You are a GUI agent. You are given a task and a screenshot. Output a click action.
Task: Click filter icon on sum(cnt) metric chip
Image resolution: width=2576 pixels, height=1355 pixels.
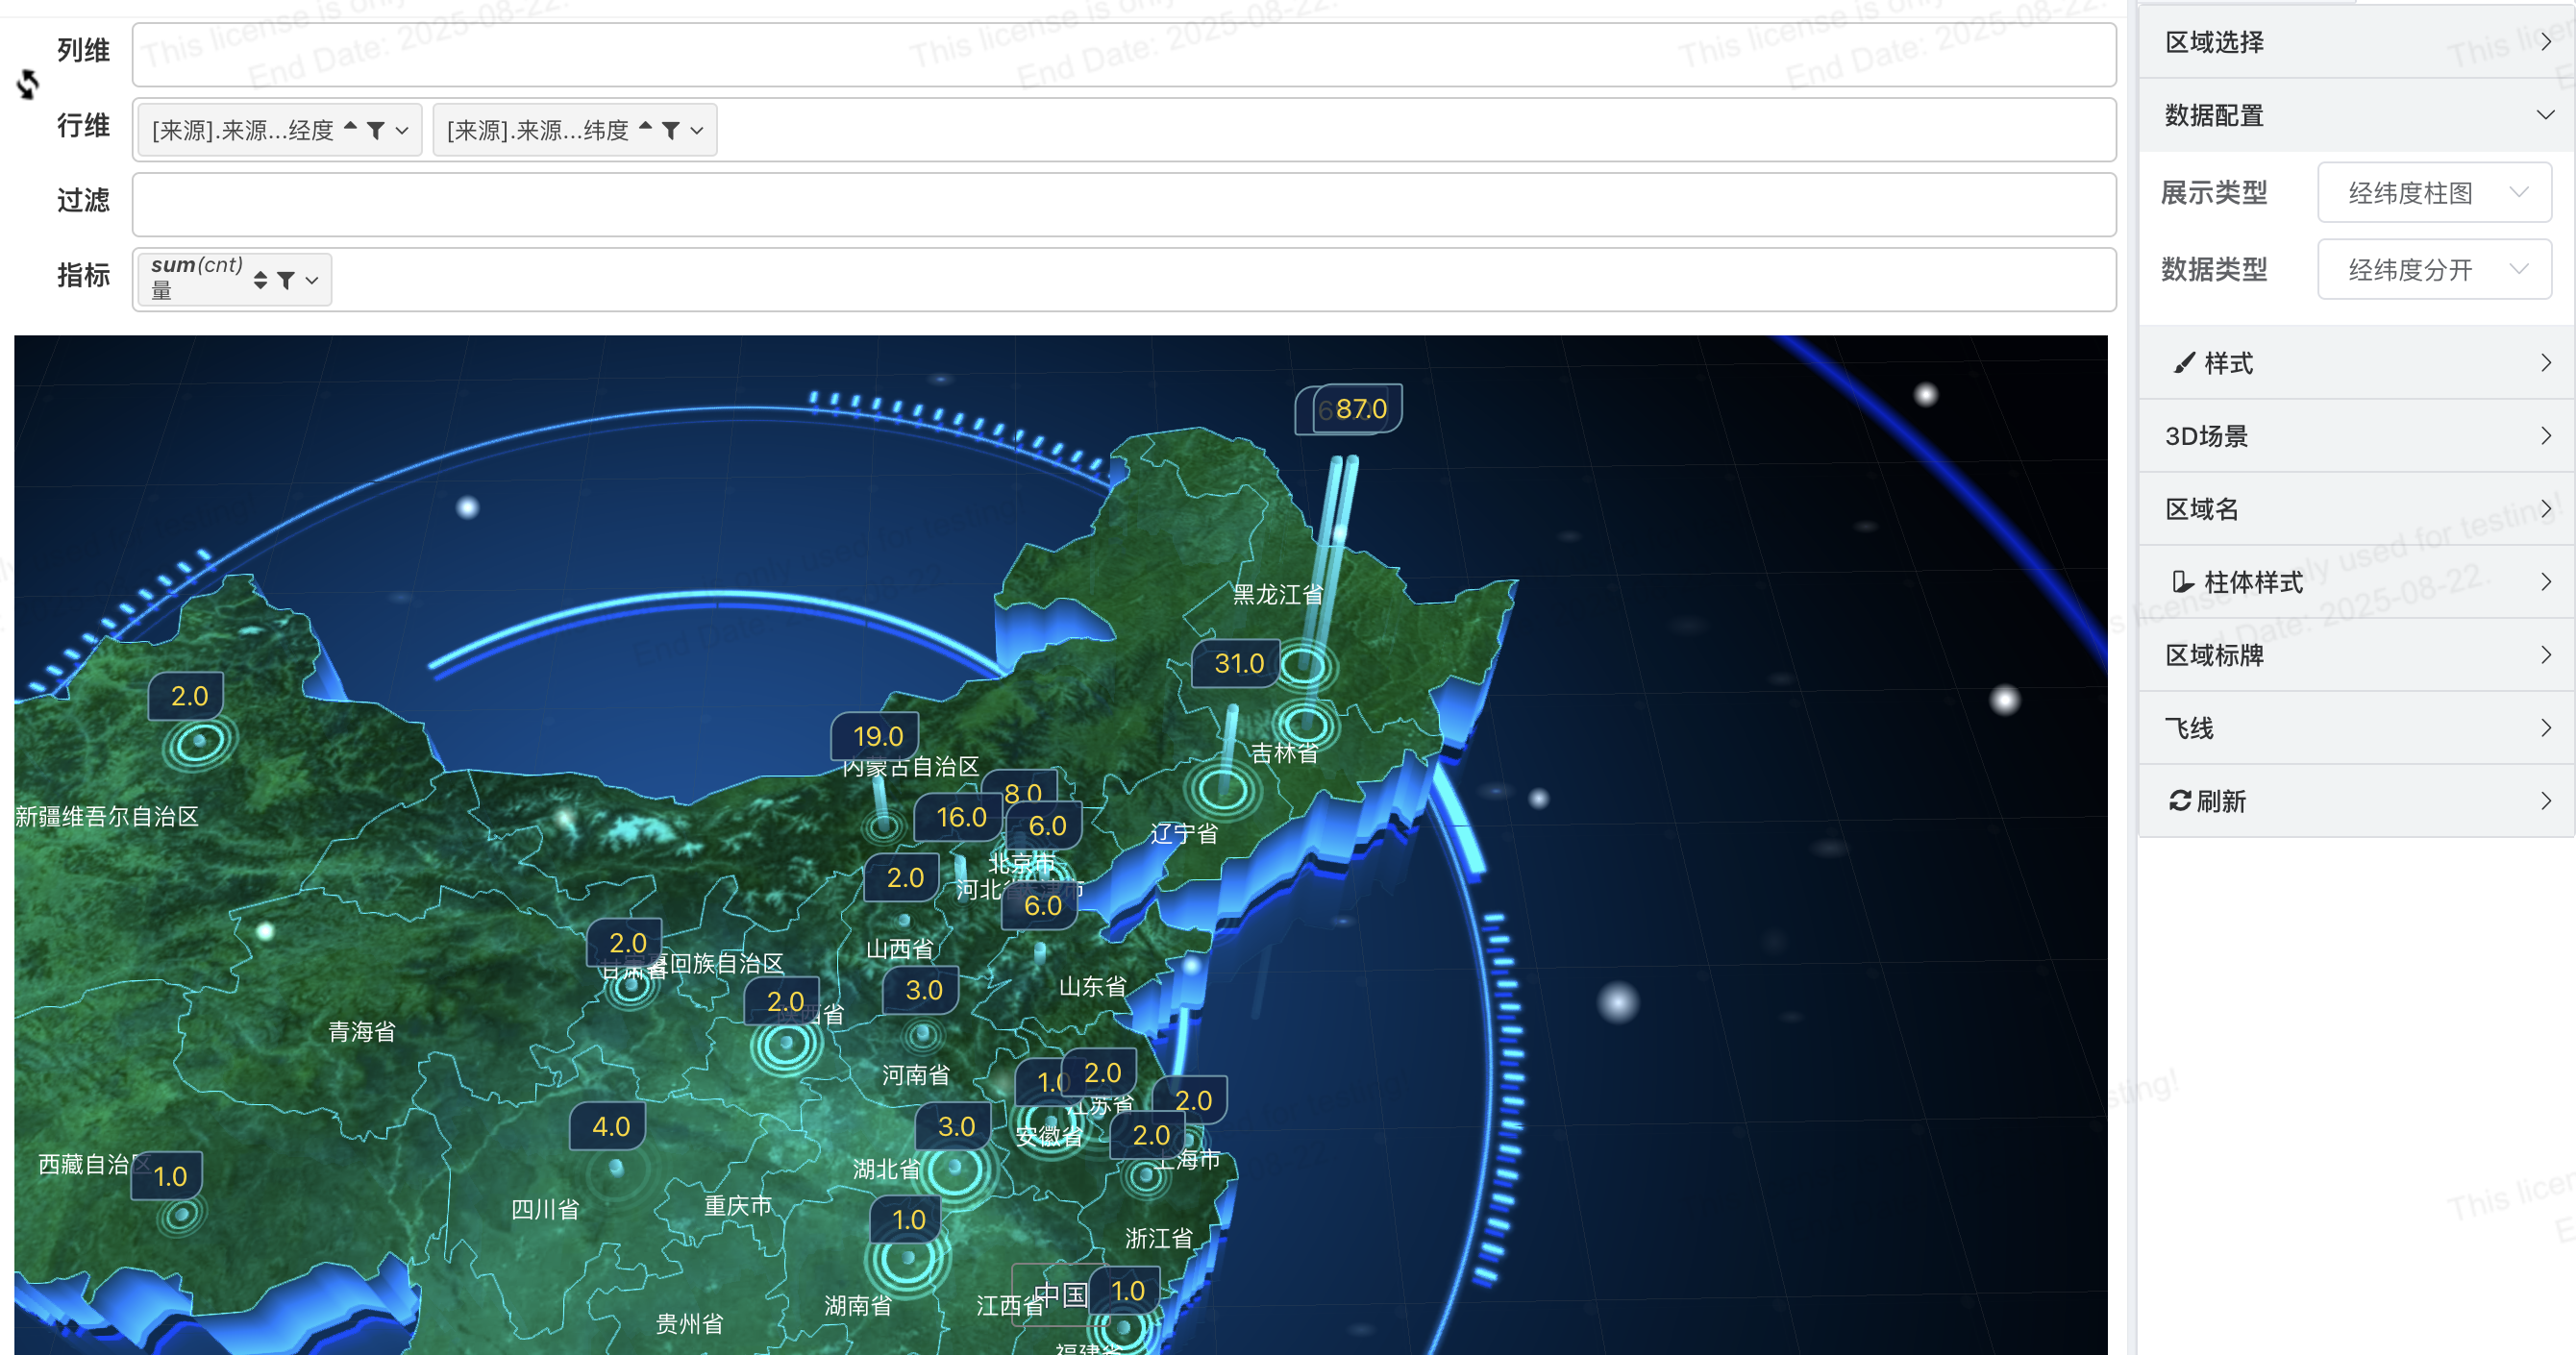pos(286,281)
